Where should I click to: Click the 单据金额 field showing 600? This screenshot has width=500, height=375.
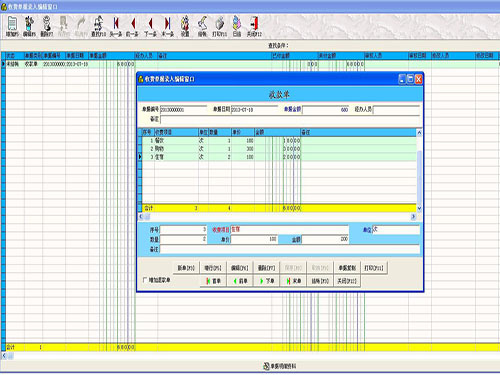pos(326,110)
